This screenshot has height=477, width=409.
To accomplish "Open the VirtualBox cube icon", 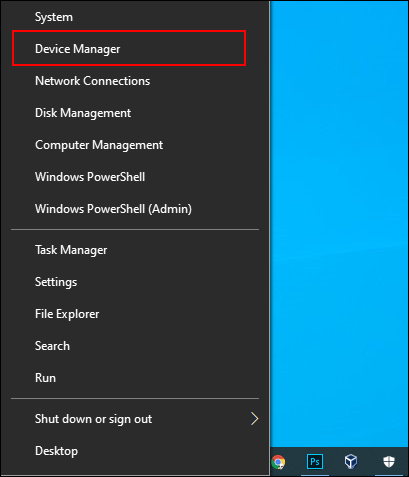I will [351, 462].
